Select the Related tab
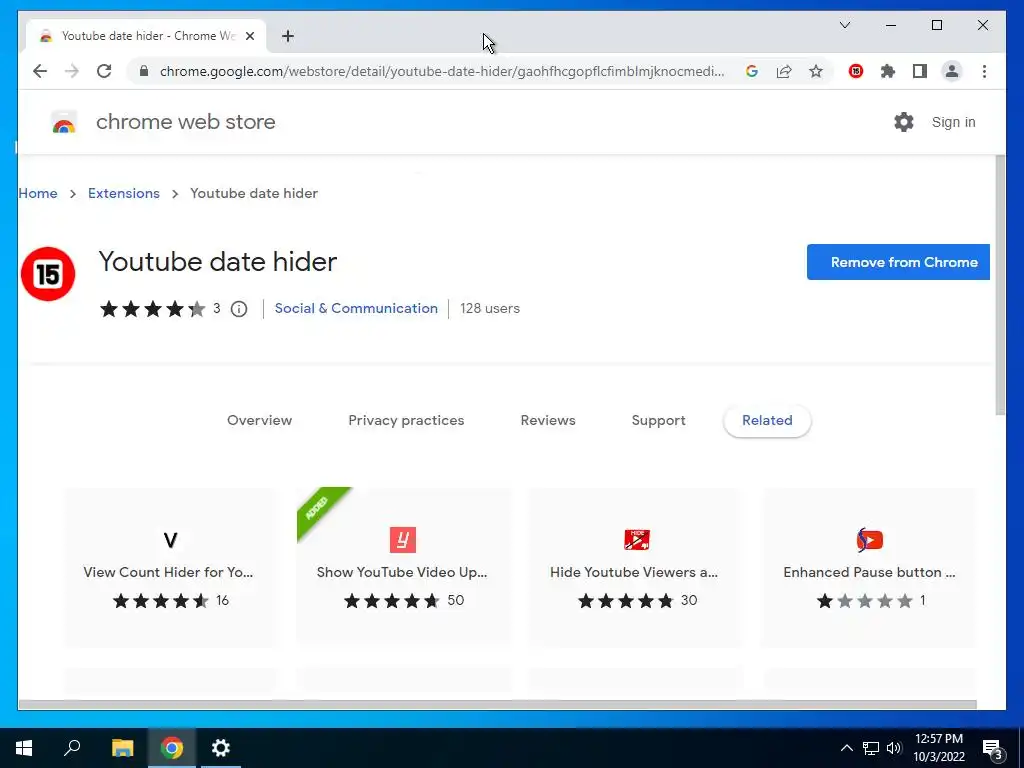The height and width of the screenshot is (768, 1024). 767,421
